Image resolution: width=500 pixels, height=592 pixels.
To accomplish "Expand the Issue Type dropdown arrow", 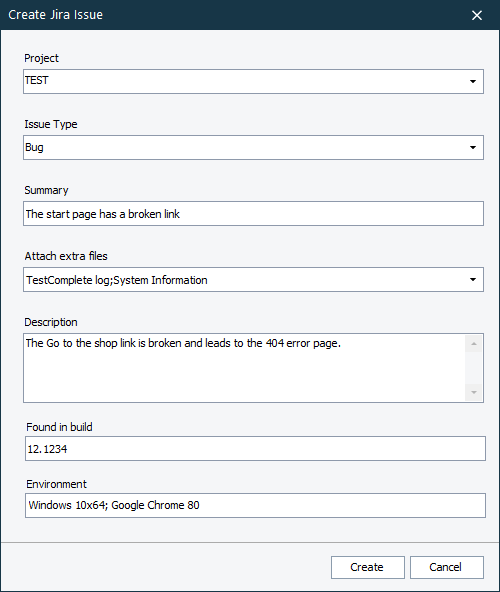I will 473,148.
